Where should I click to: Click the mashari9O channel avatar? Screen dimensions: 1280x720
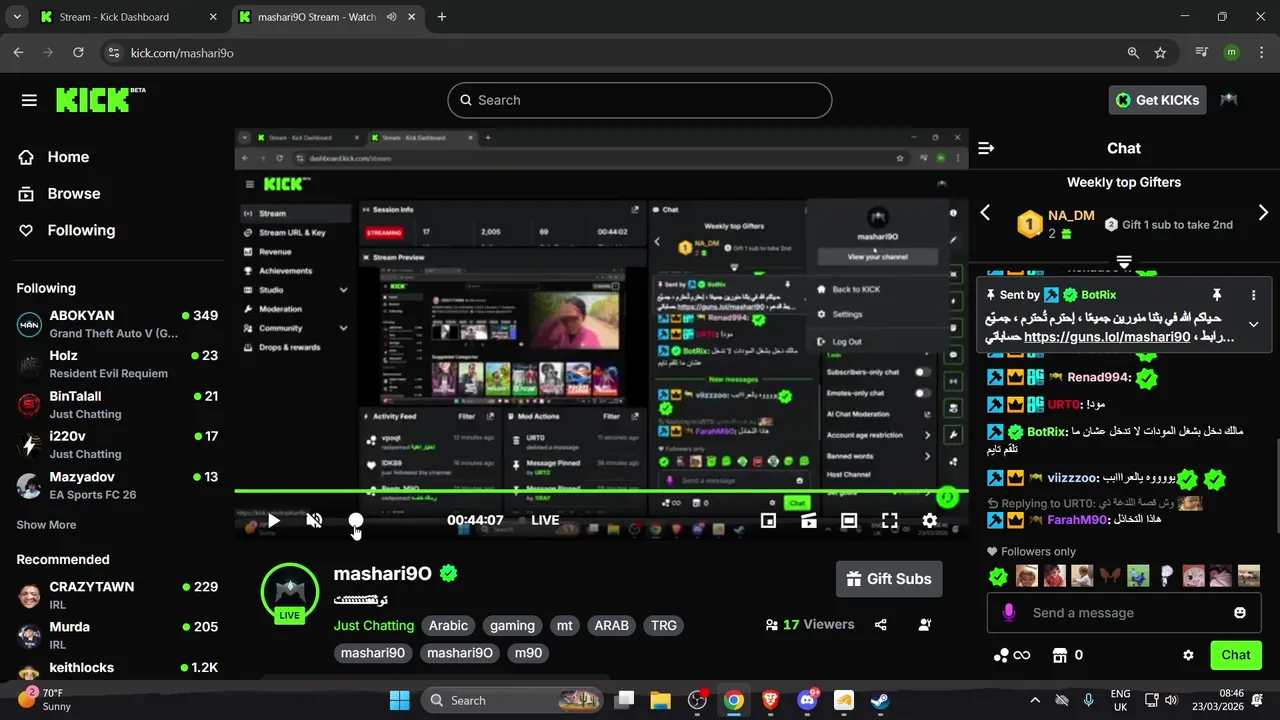pos(289,591)
